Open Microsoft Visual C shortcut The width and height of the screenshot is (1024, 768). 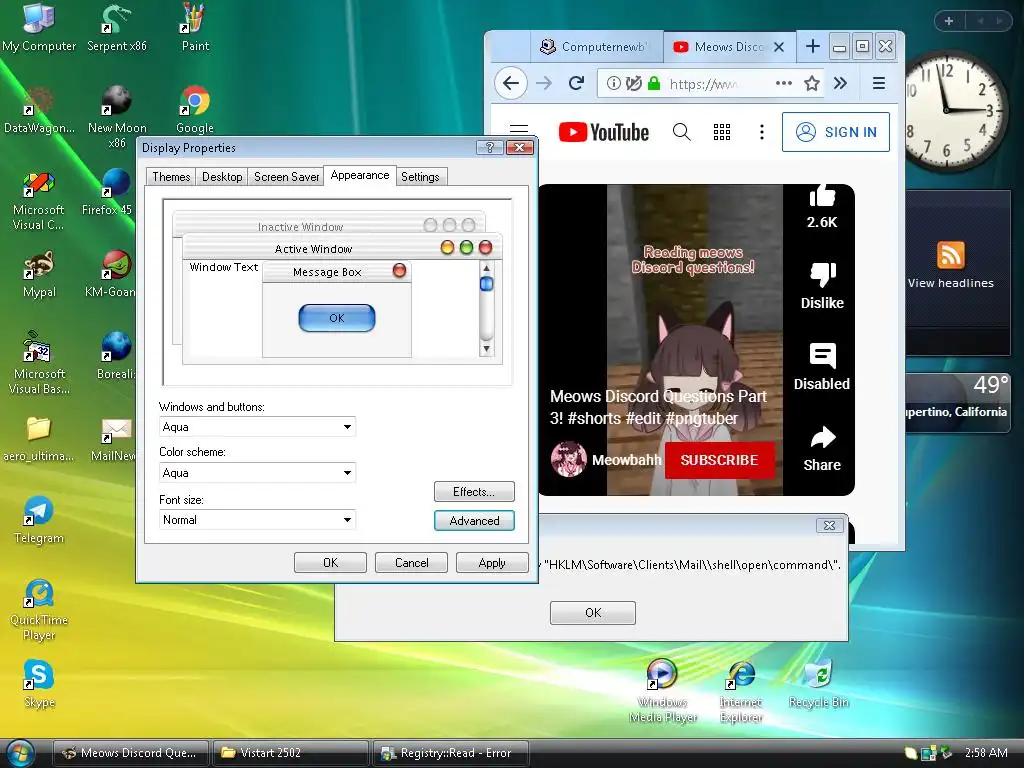click(39, 199)
